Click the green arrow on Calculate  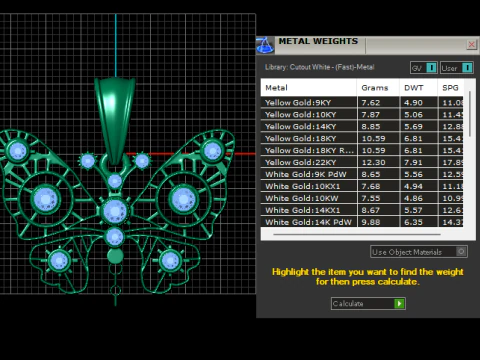click(x=399, y=304)
